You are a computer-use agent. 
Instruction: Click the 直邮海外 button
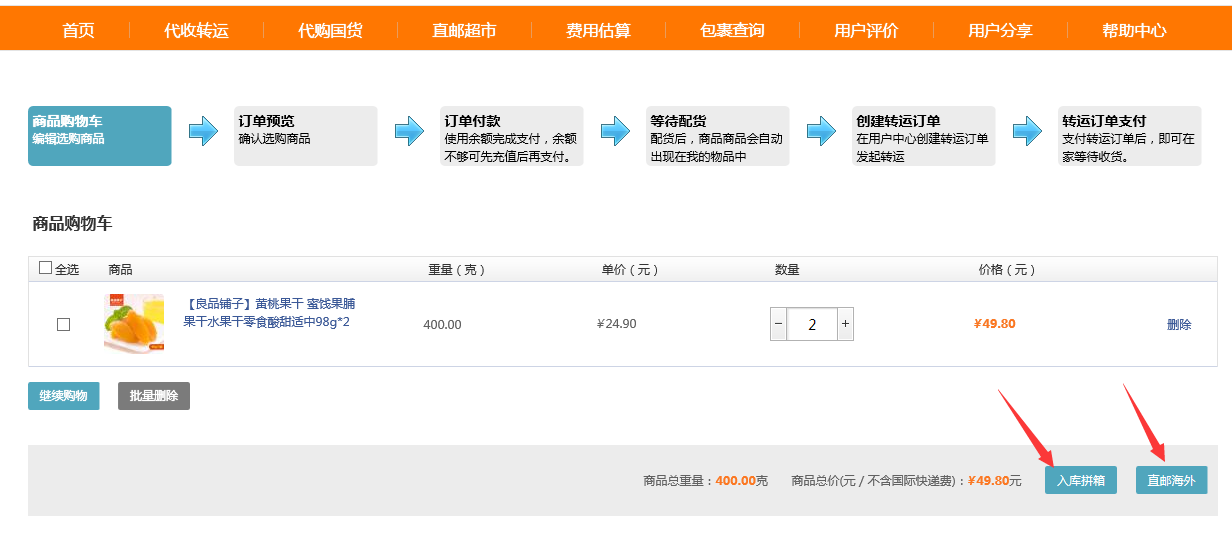1171,480
